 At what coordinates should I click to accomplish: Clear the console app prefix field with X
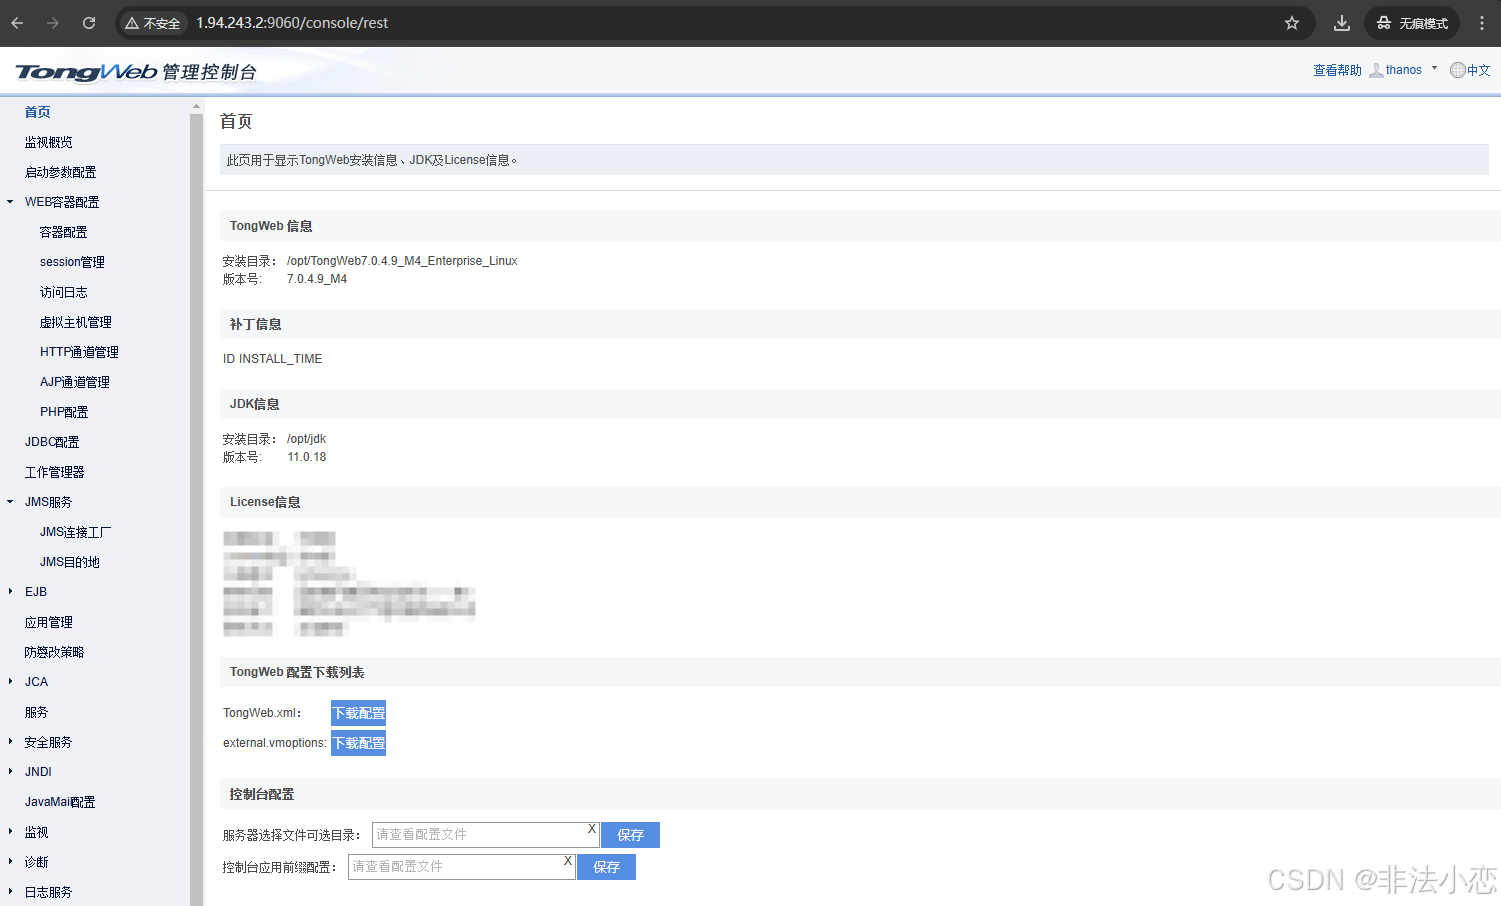pos(568,861)
